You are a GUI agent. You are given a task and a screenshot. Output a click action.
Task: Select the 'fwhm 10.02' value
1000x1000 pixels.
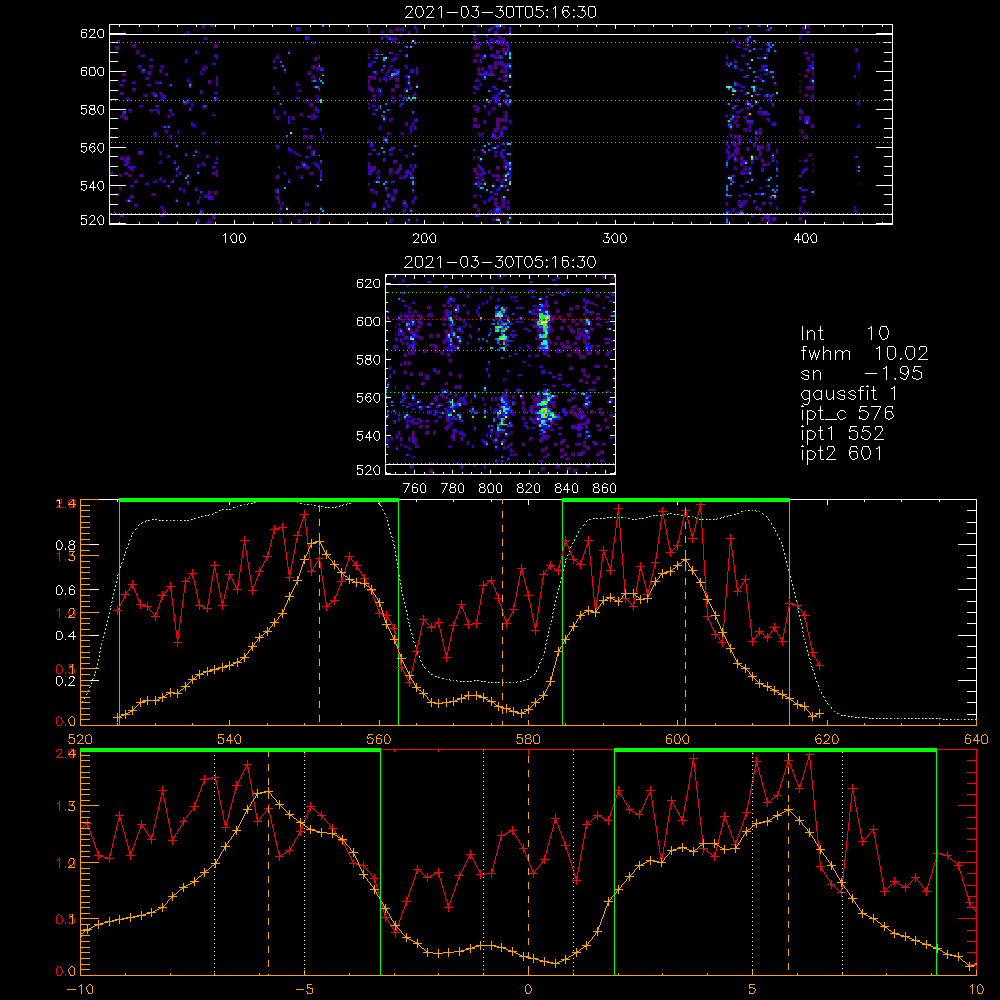tap(864, 353)
